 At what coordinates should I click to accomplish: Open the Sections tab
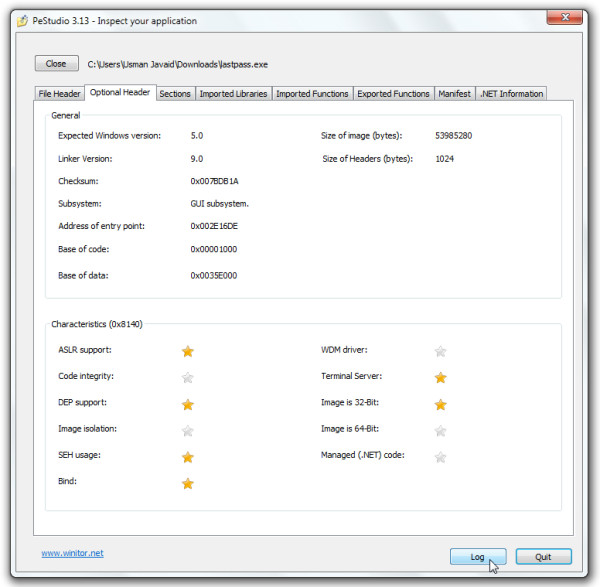175,94
